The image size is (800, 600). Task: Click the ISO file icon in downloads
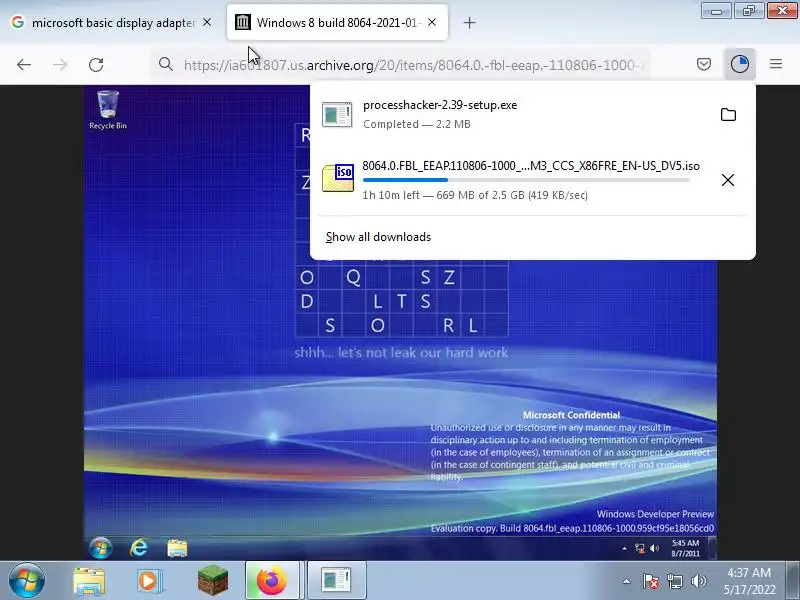[x=338, y=178]
